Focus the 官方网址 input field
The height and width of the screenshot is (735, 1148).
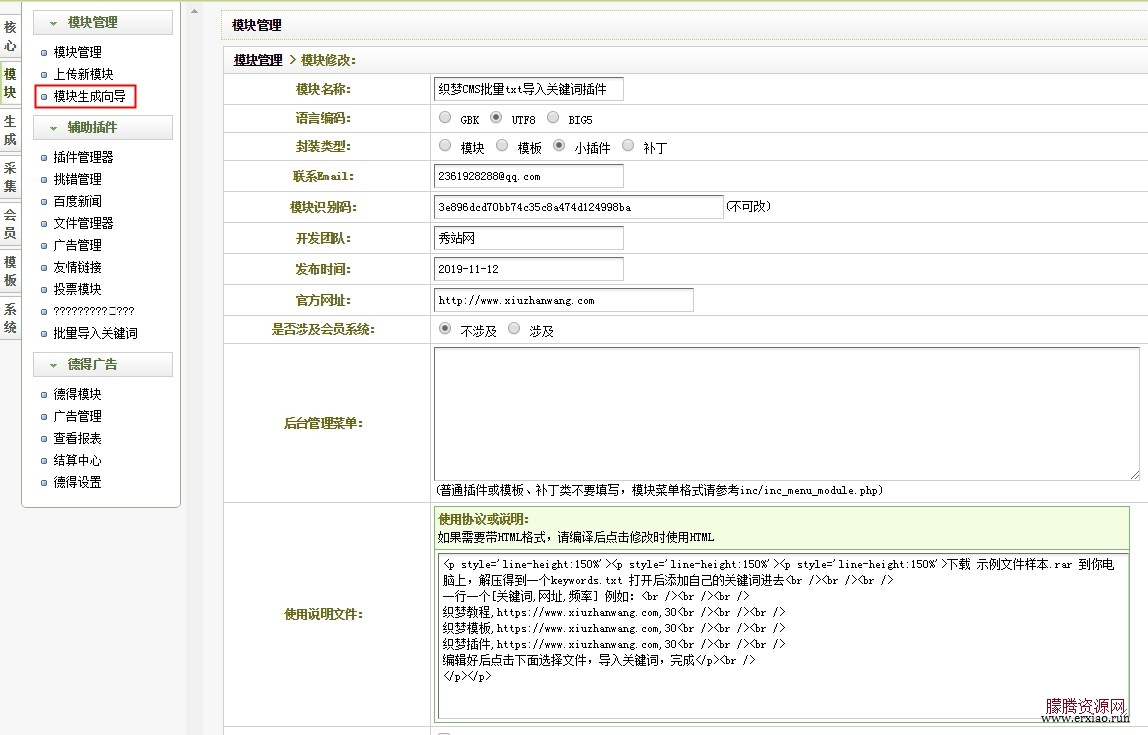point(564,300)
